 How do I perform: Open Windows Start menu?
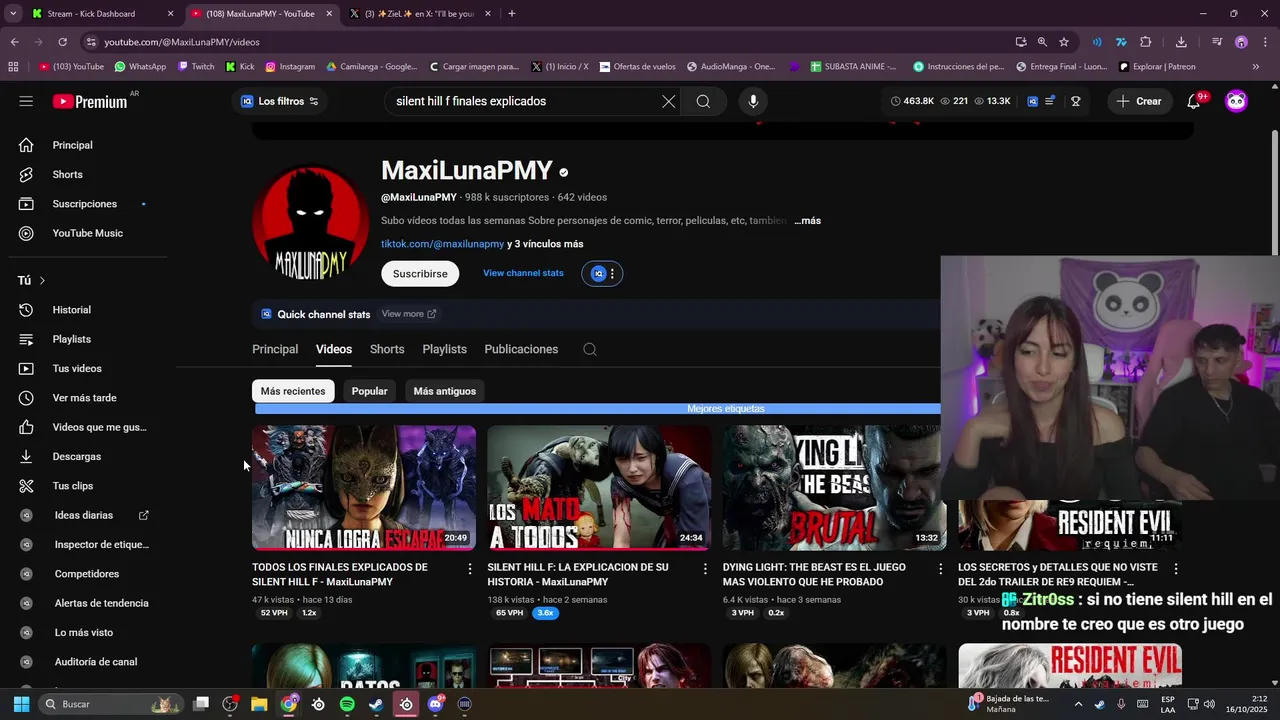tap(21, 704)
